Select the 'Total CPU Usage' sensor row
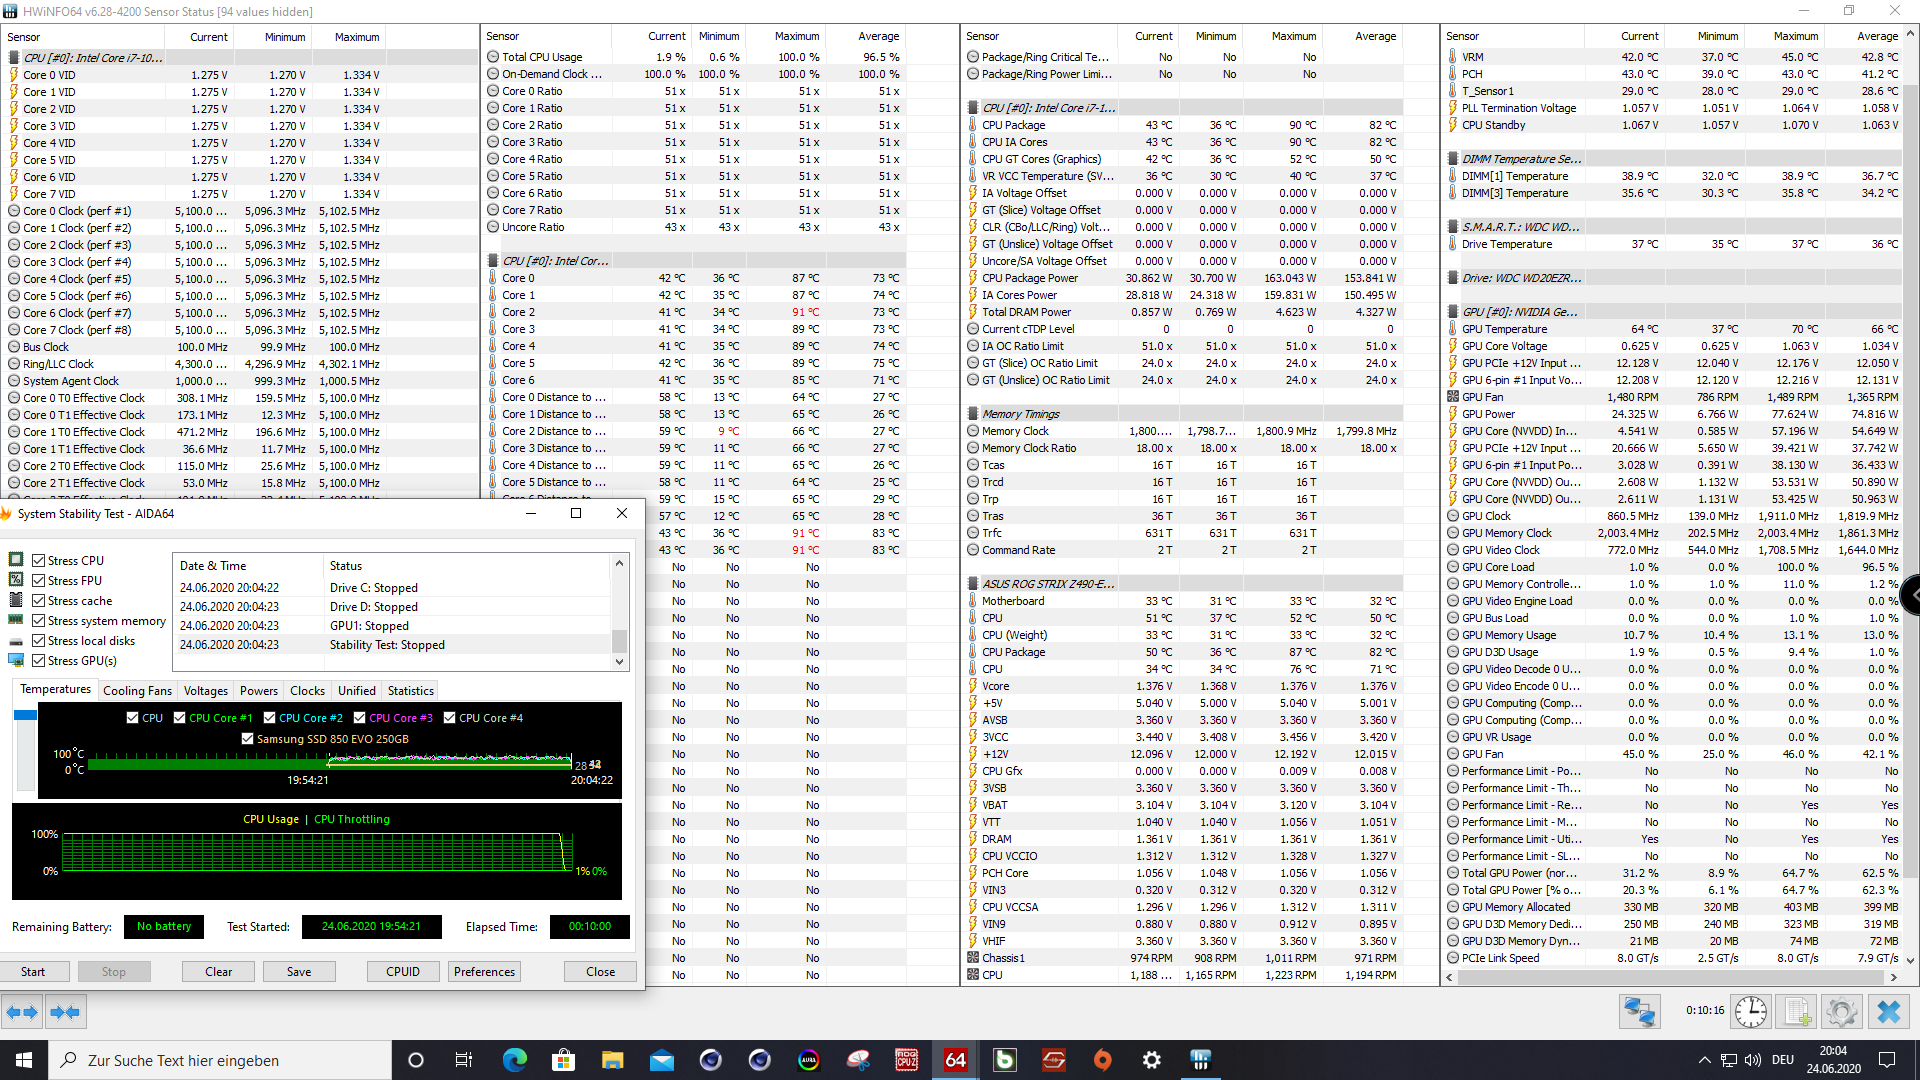The height and width of the screenshot is (1080, 1920). [695, 57]
